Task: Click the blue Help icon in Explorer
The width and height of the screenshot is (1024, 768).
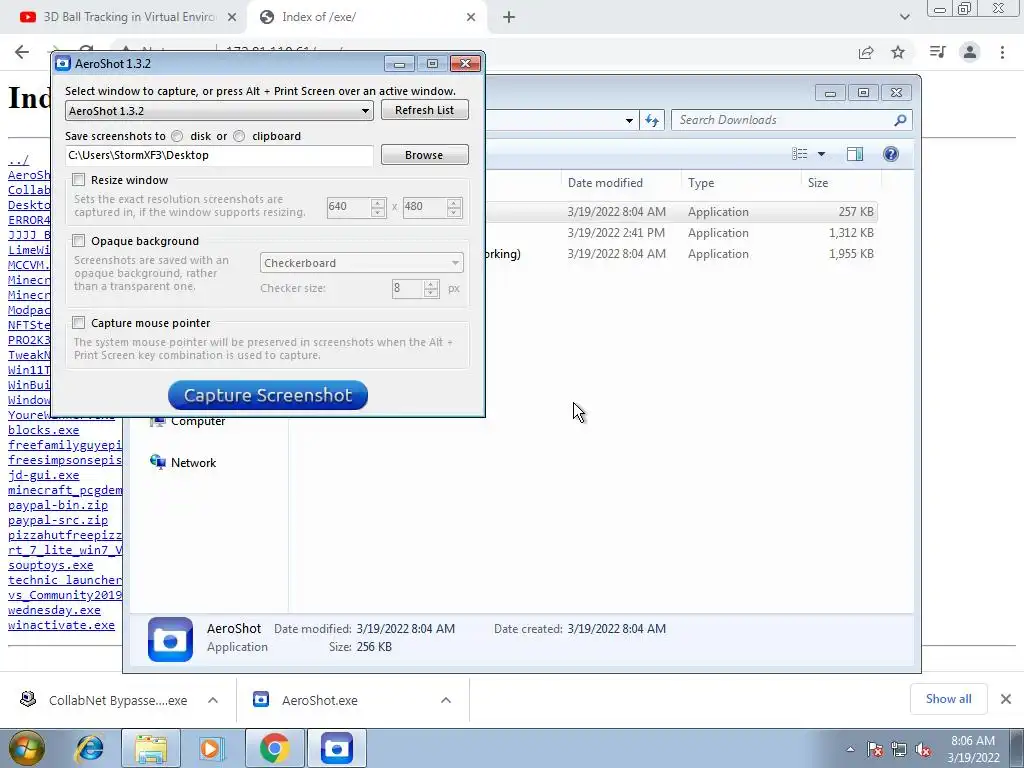Action: (x=891, y=154)
